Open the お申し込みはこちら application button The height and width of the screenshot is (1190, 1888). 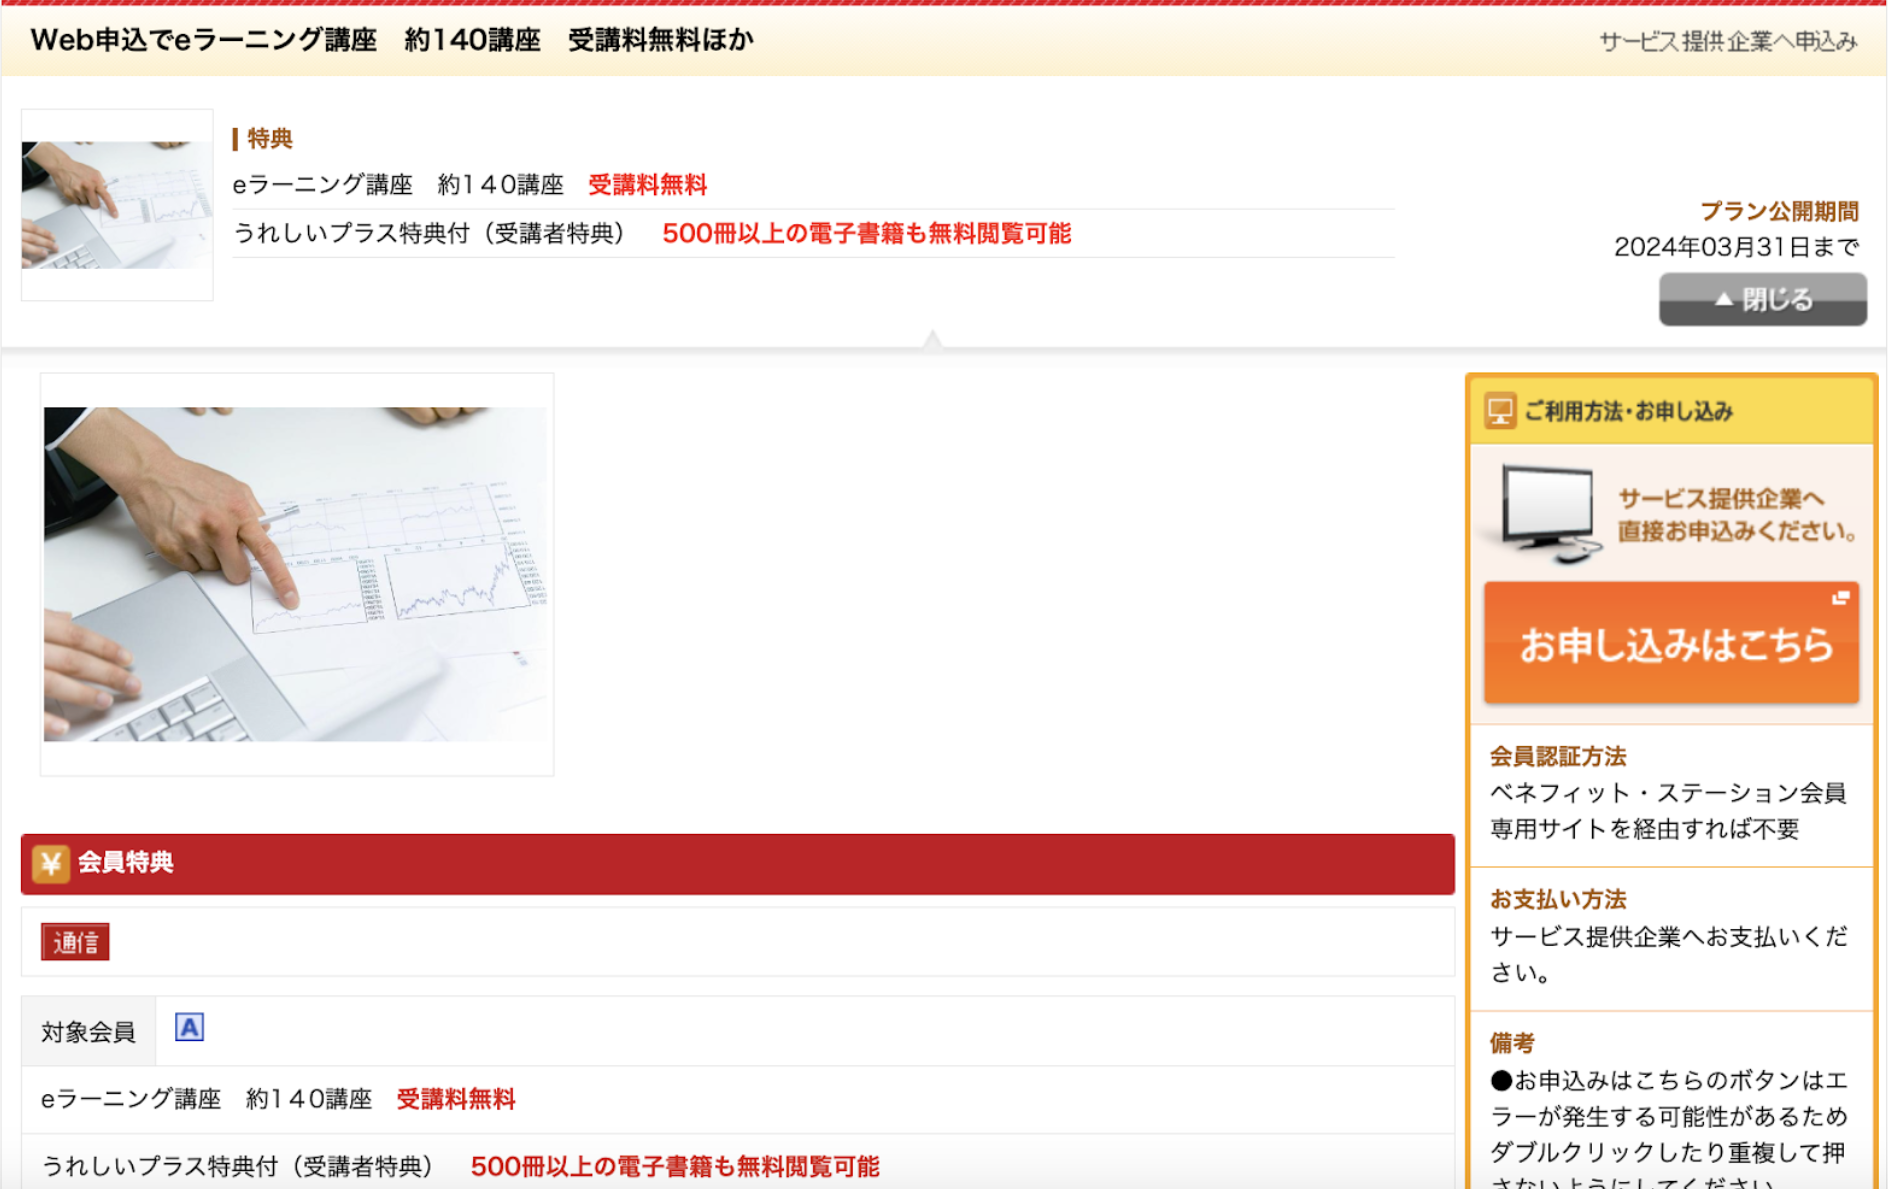(x=1671, y=643)
